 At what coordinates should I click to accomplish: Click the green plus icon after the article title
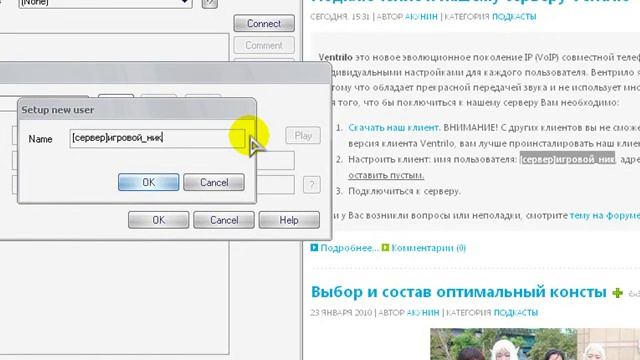coord(618,293)
